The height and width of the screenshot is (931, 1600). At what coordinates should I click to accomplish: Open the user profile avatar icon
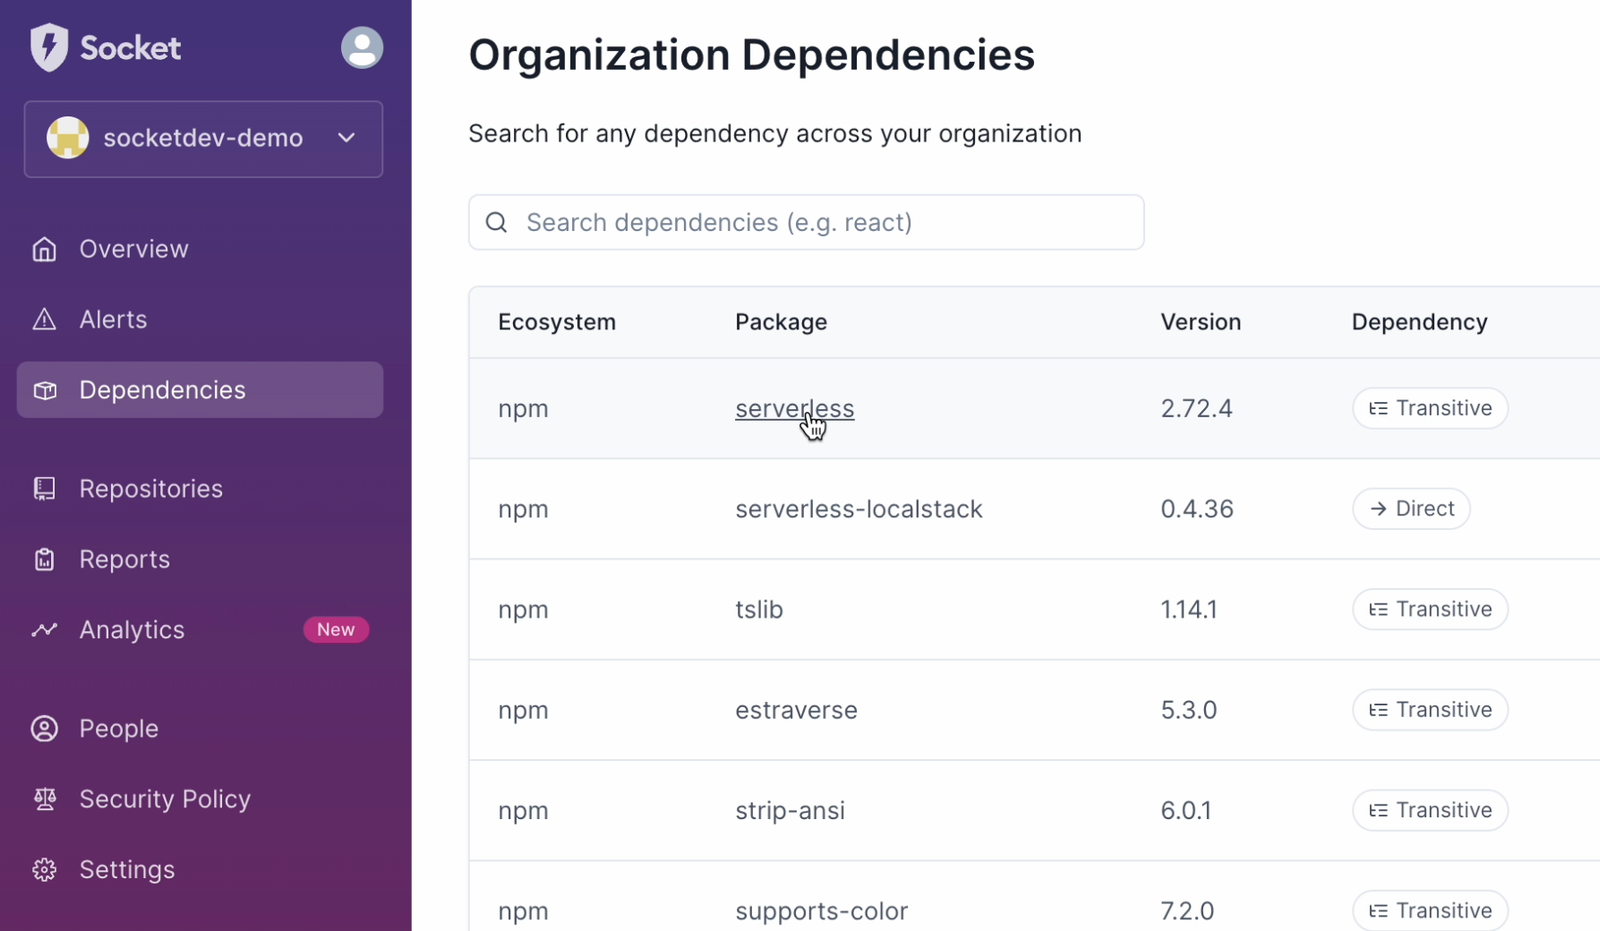pyautogui.click(x=362, y=47)
